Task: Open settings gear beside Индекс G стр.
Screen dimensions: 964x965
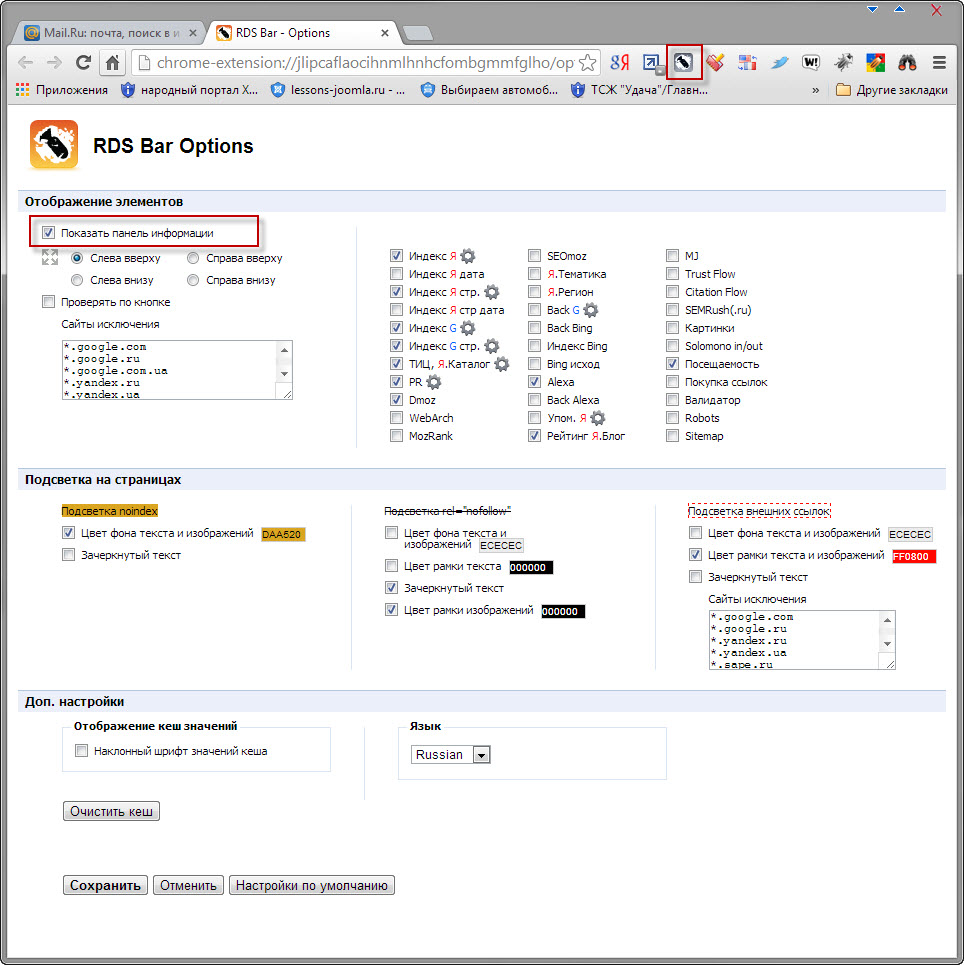Action: (491, 346)
